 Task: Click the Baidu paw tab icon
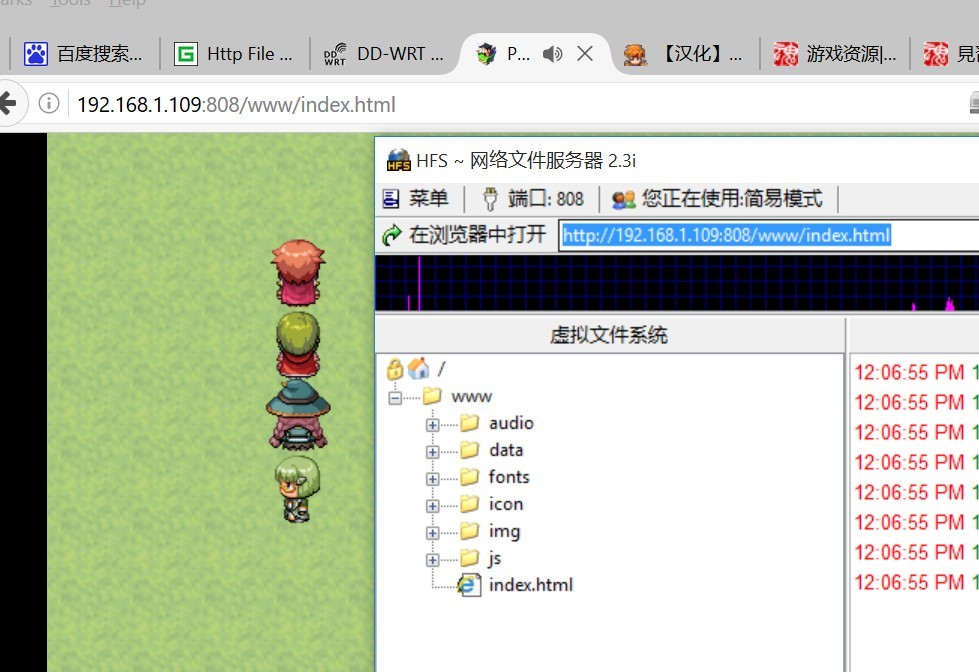coord(36,54)
